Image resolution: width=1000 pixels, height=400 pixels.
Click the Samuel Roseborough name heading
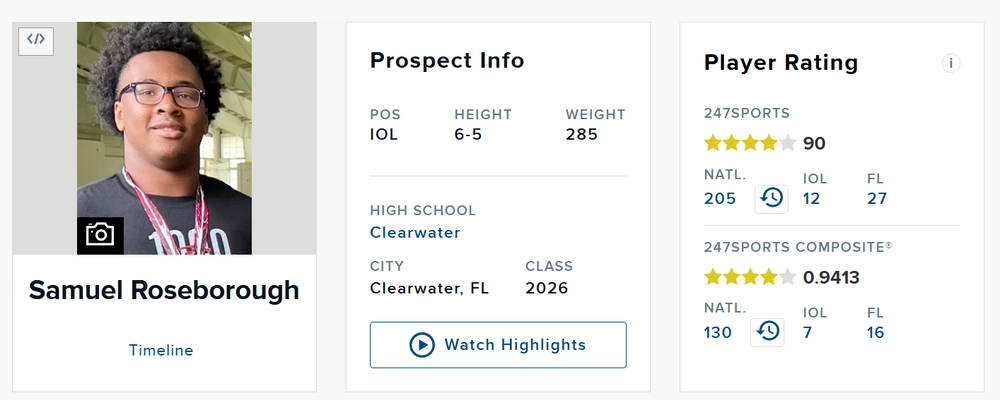click(164, 290)
